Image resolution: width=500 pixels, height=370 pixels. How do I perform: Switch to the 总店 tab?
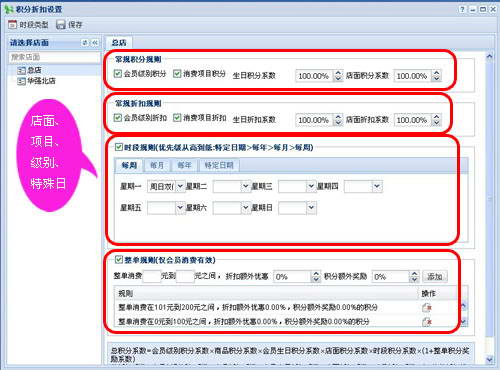click(x=119, y=42)
